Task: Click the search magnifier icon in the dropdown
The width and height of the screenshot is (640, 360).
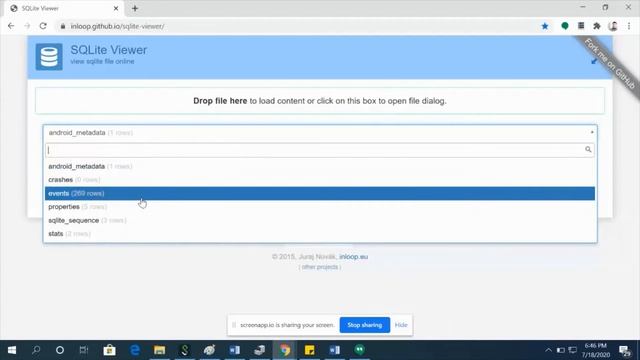Action: point(588,149)
